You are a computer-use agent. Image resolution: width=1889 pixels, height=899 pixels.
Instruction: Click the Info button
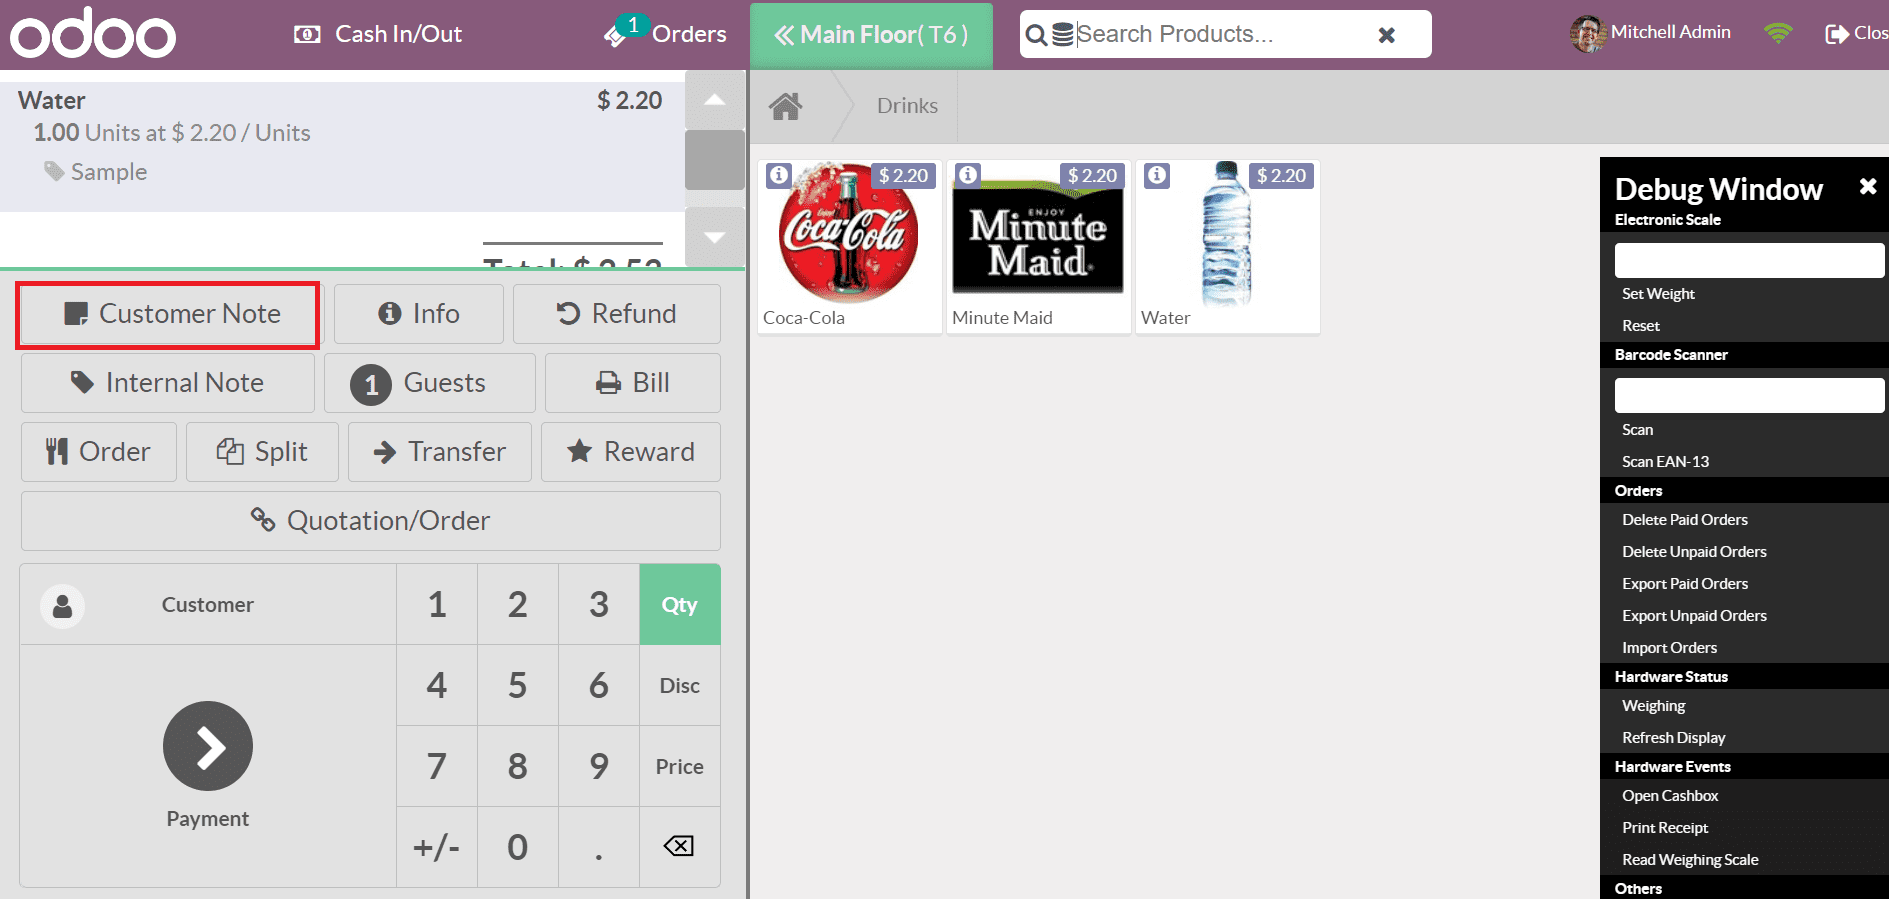(x=419, y=314)
